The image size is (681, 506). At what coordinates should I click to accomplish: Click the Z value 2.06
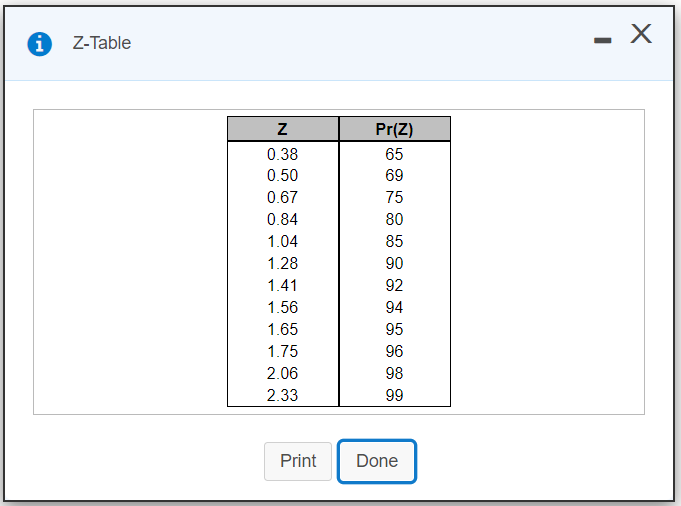282,374
